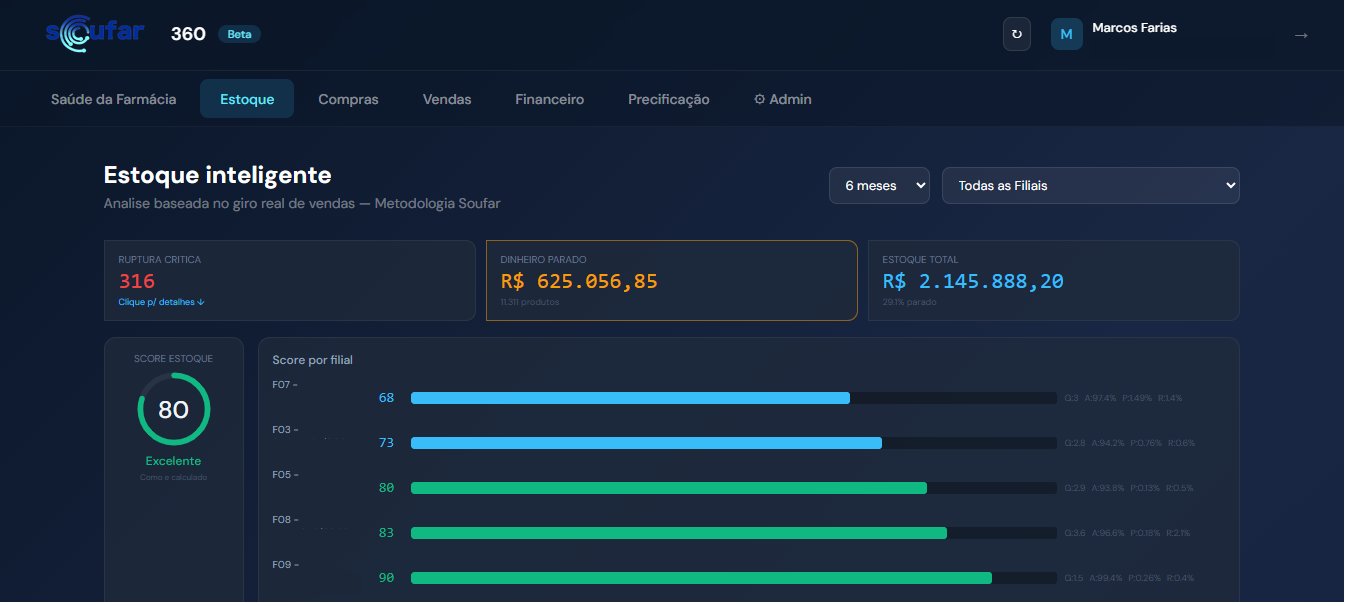Switch to the Compras tab
The height and width of the screenshot is (606, 1345).
(348, 99)
